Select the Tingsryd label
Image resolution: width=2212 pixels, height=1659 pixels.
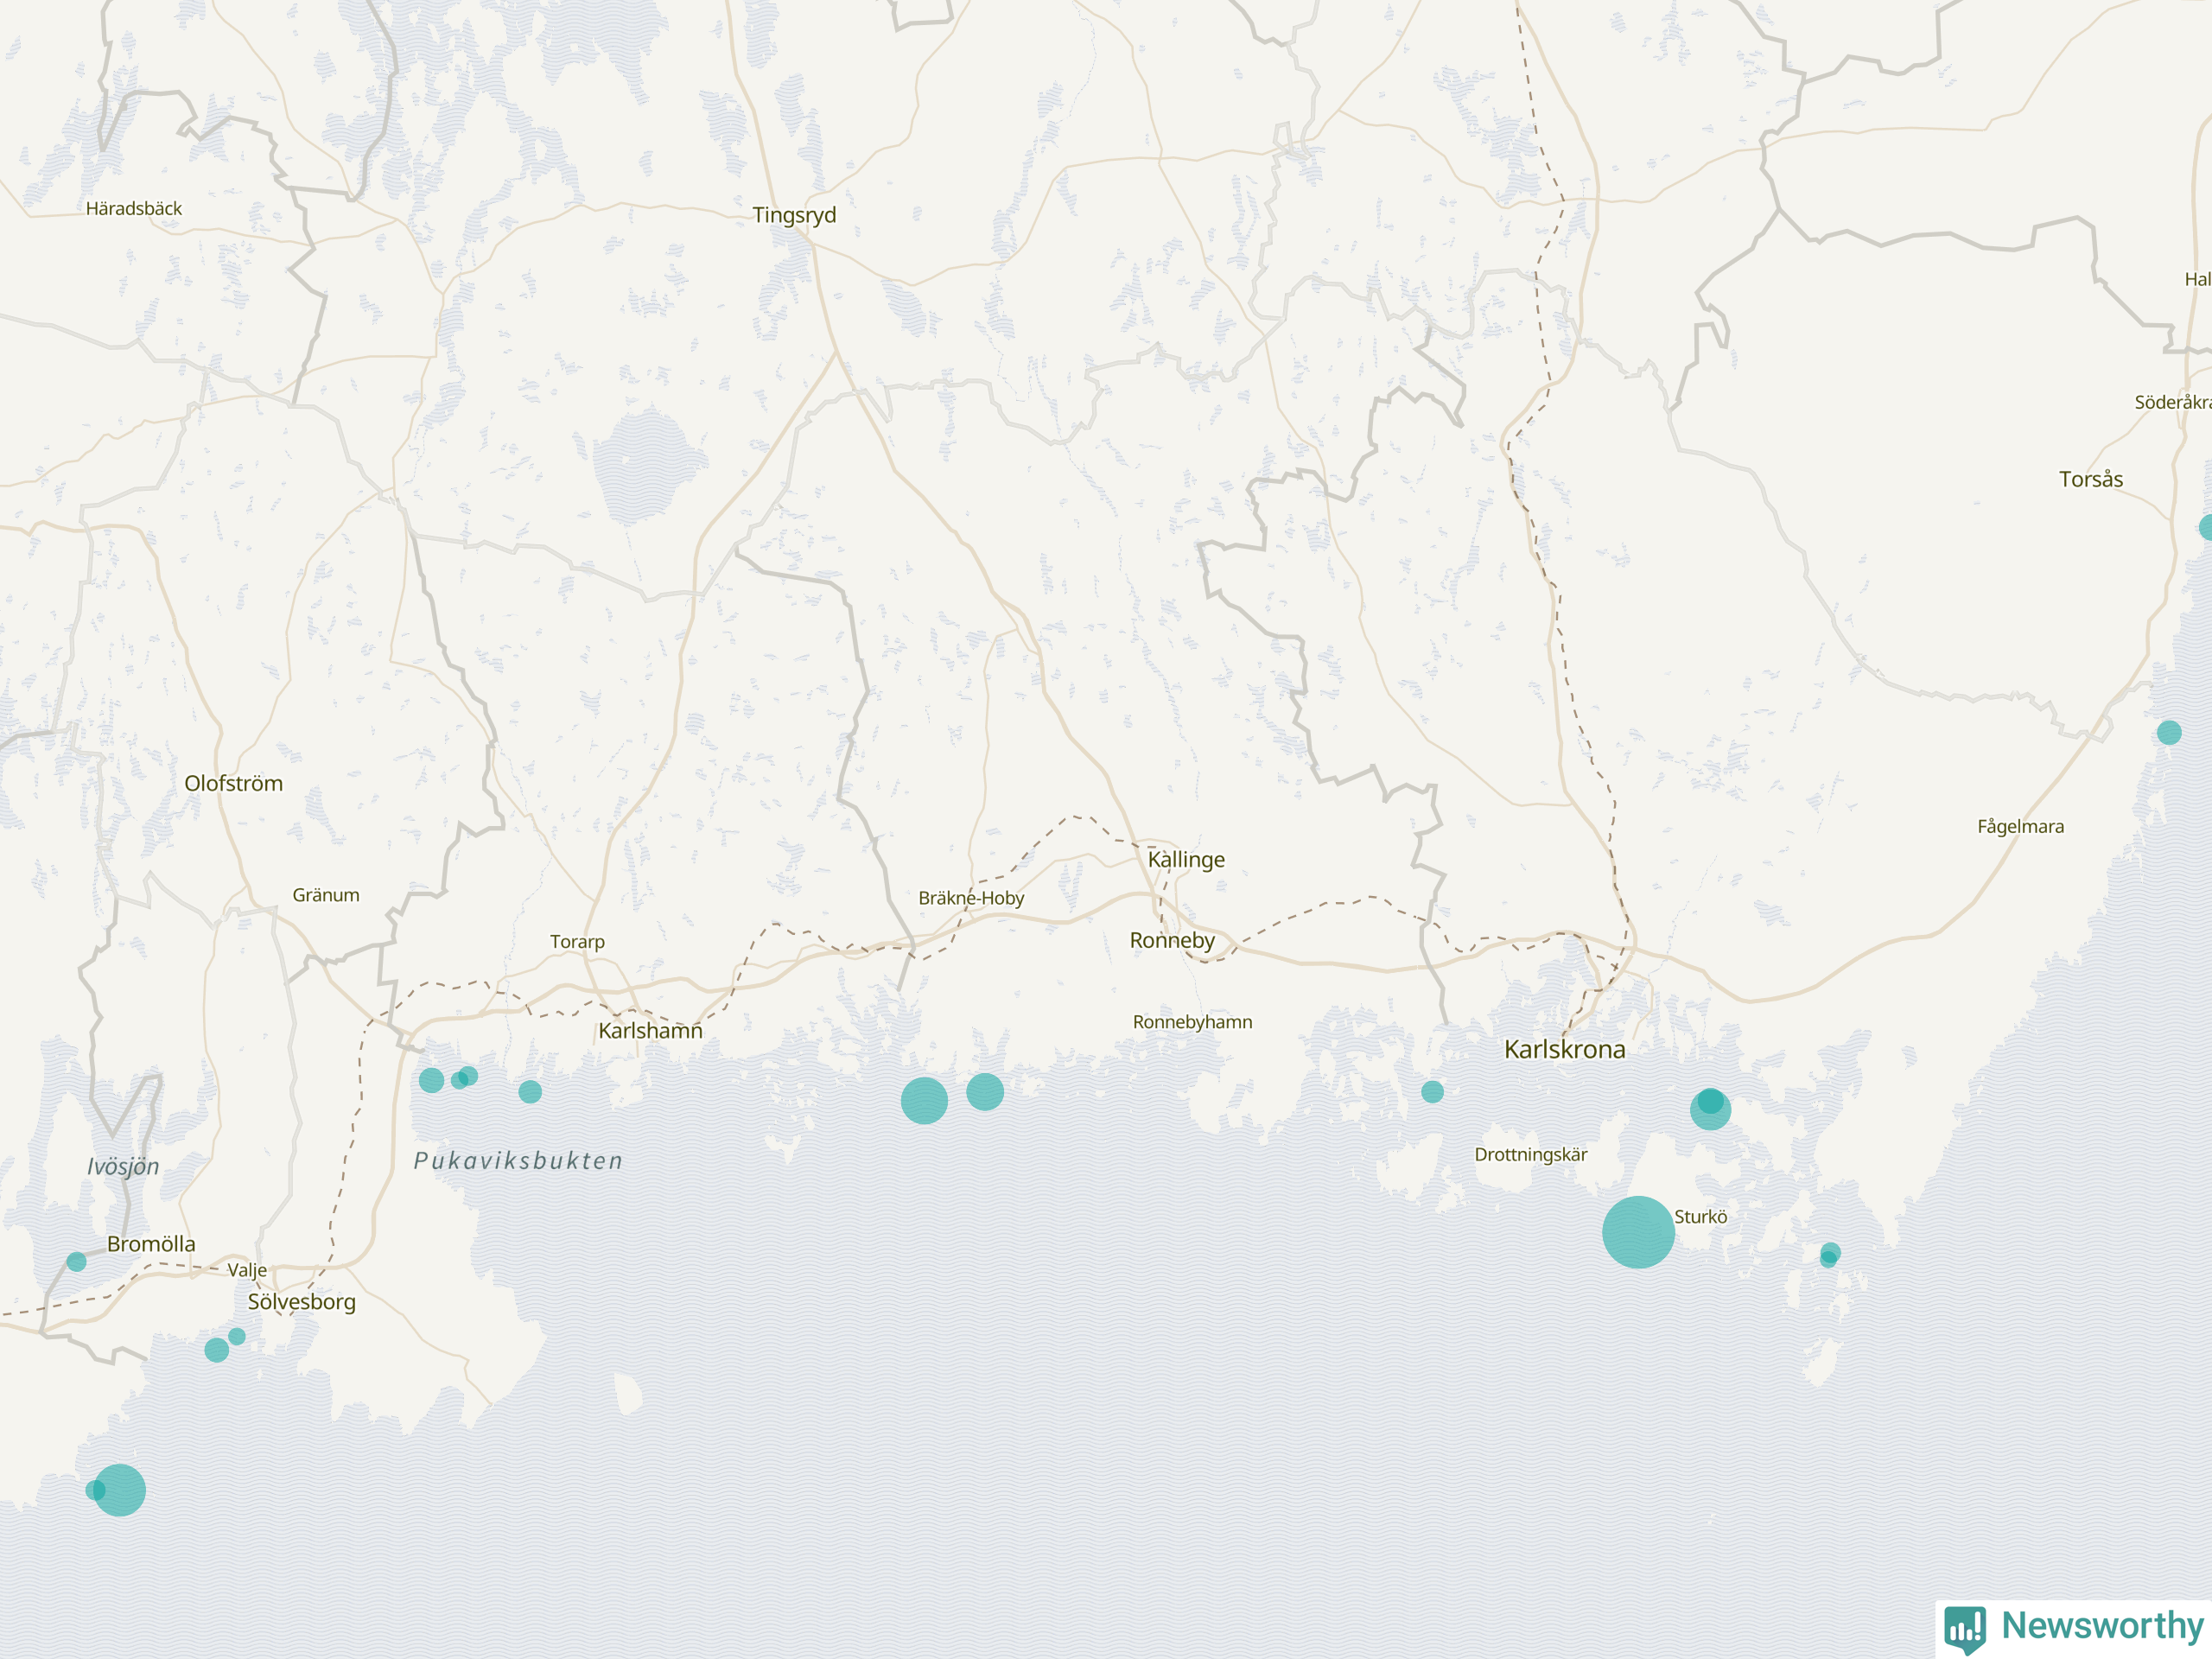[x=794, y=215]
